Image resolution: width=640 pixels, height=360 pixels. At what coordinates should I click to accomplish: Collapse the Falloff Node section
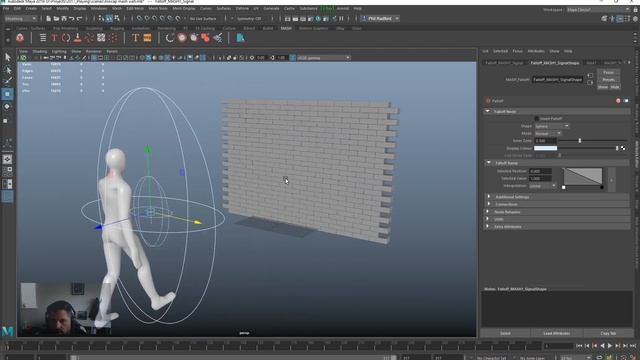point(556,111)
